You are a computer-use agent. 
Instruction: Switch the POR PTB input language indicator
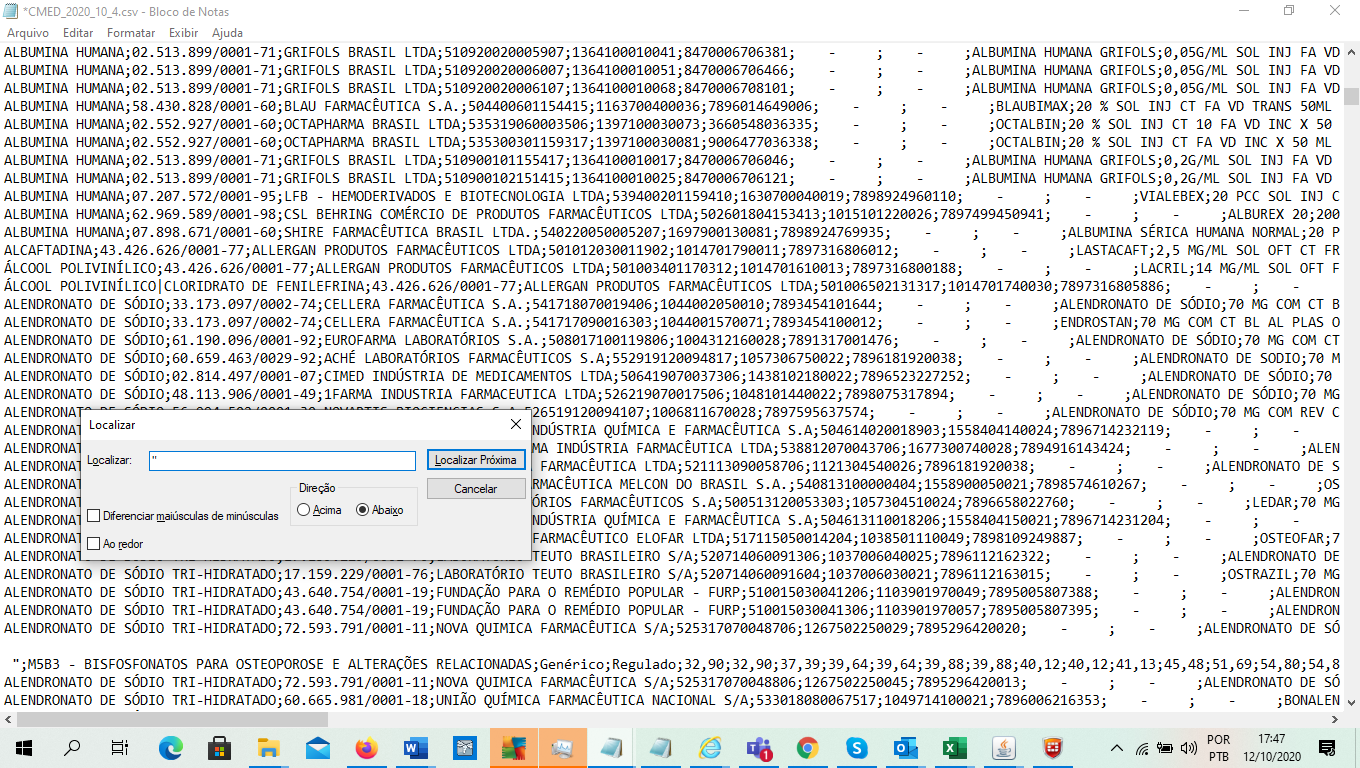coord(1218,748)
